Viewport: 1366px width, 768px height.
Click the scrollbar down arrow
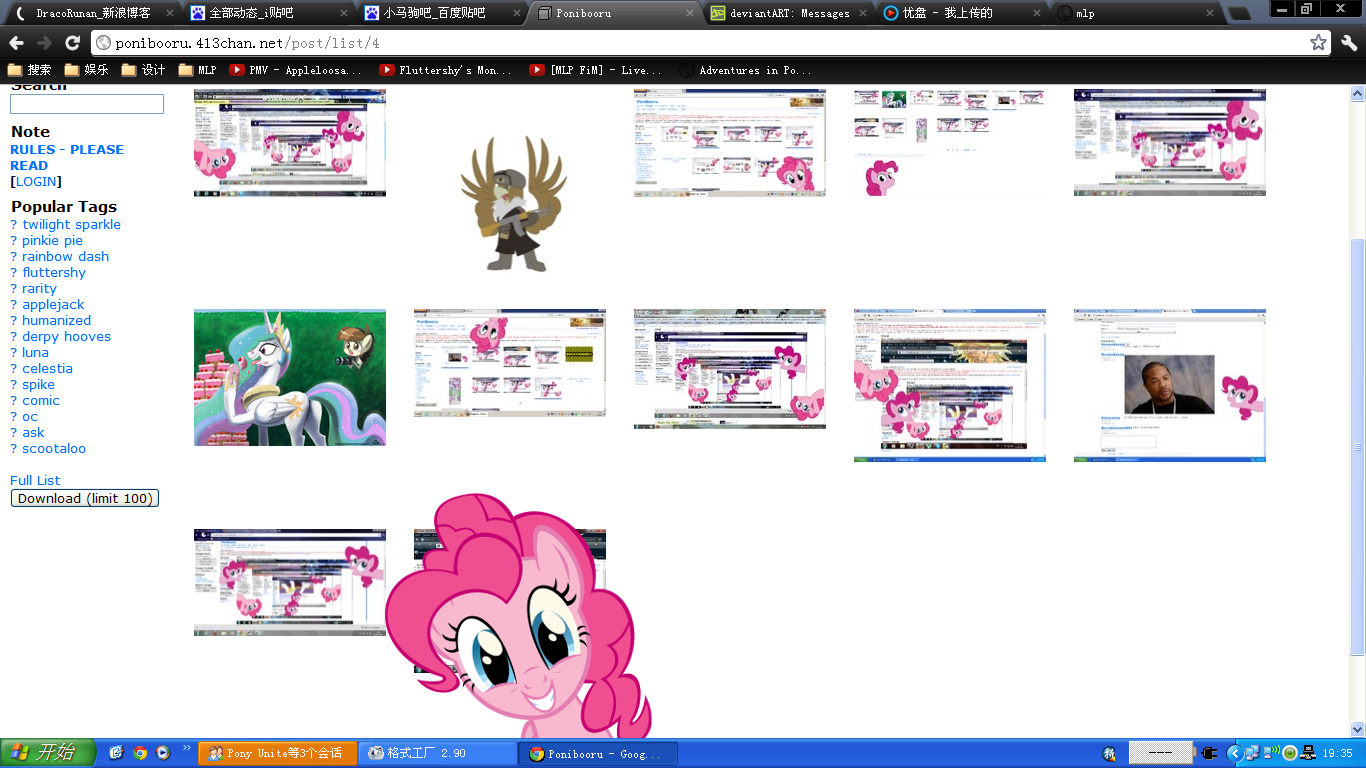pos(1357,729)
